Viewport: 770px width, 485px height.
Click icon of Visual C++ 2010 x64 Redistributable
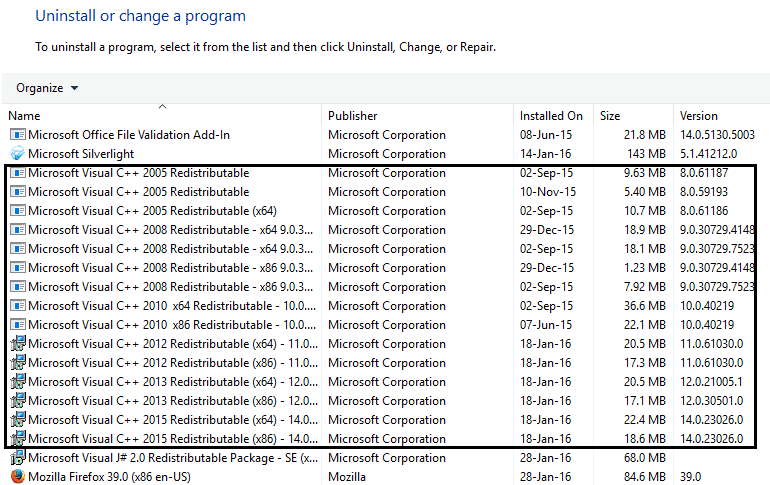(18, 306)
